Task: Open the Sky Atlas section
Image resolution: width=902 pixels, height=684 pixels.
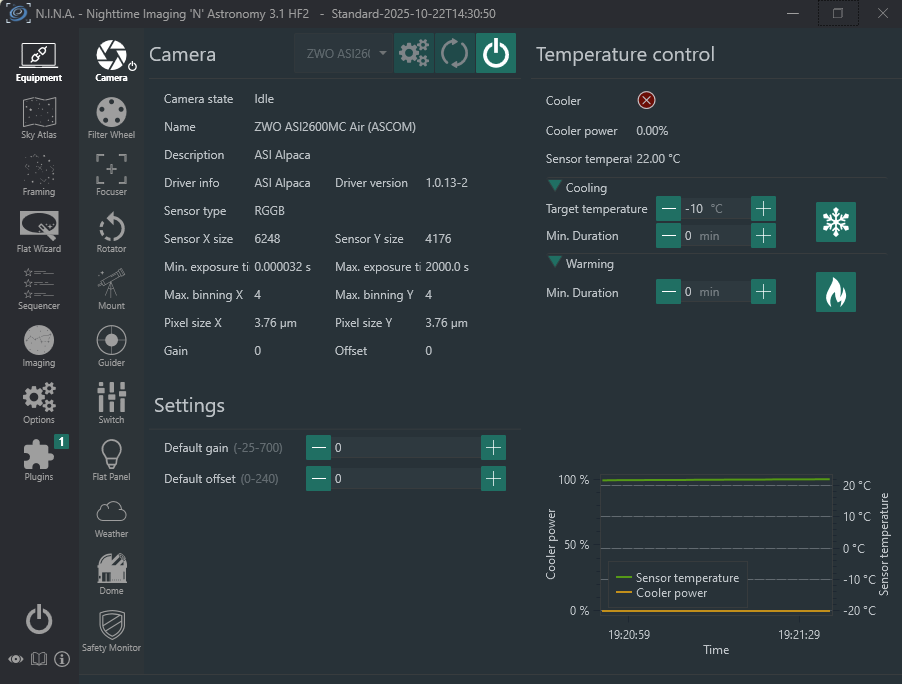Action: (x=39, y=117)
